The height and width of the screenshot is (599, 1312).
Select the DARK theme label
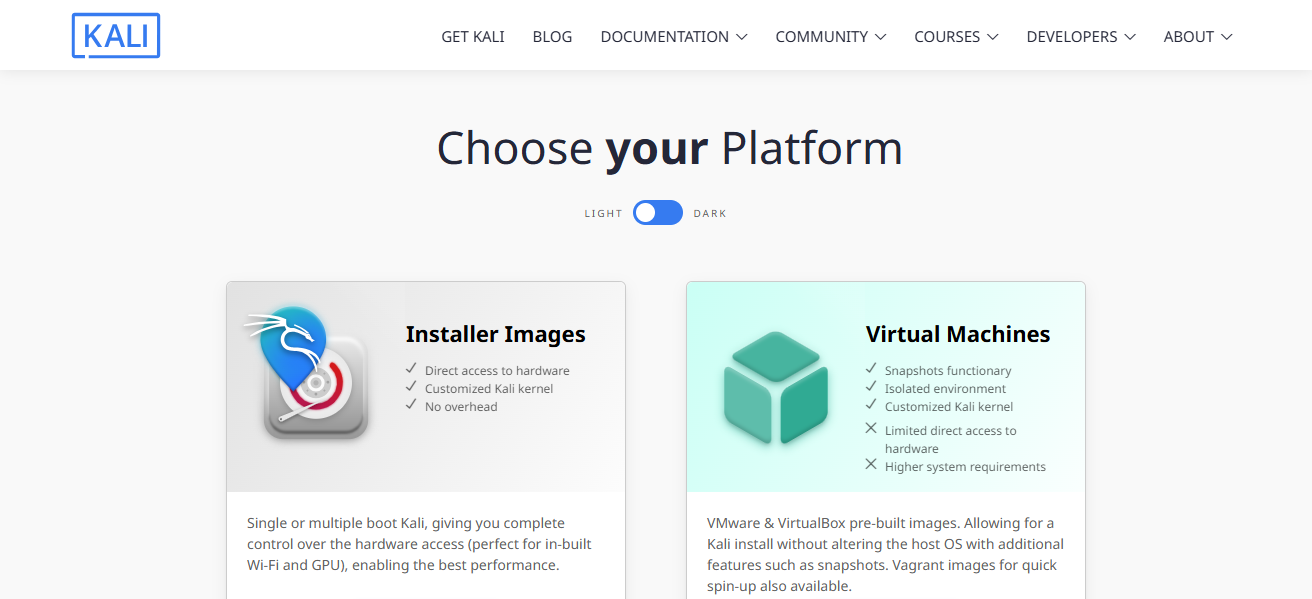(x=710, y=214)
